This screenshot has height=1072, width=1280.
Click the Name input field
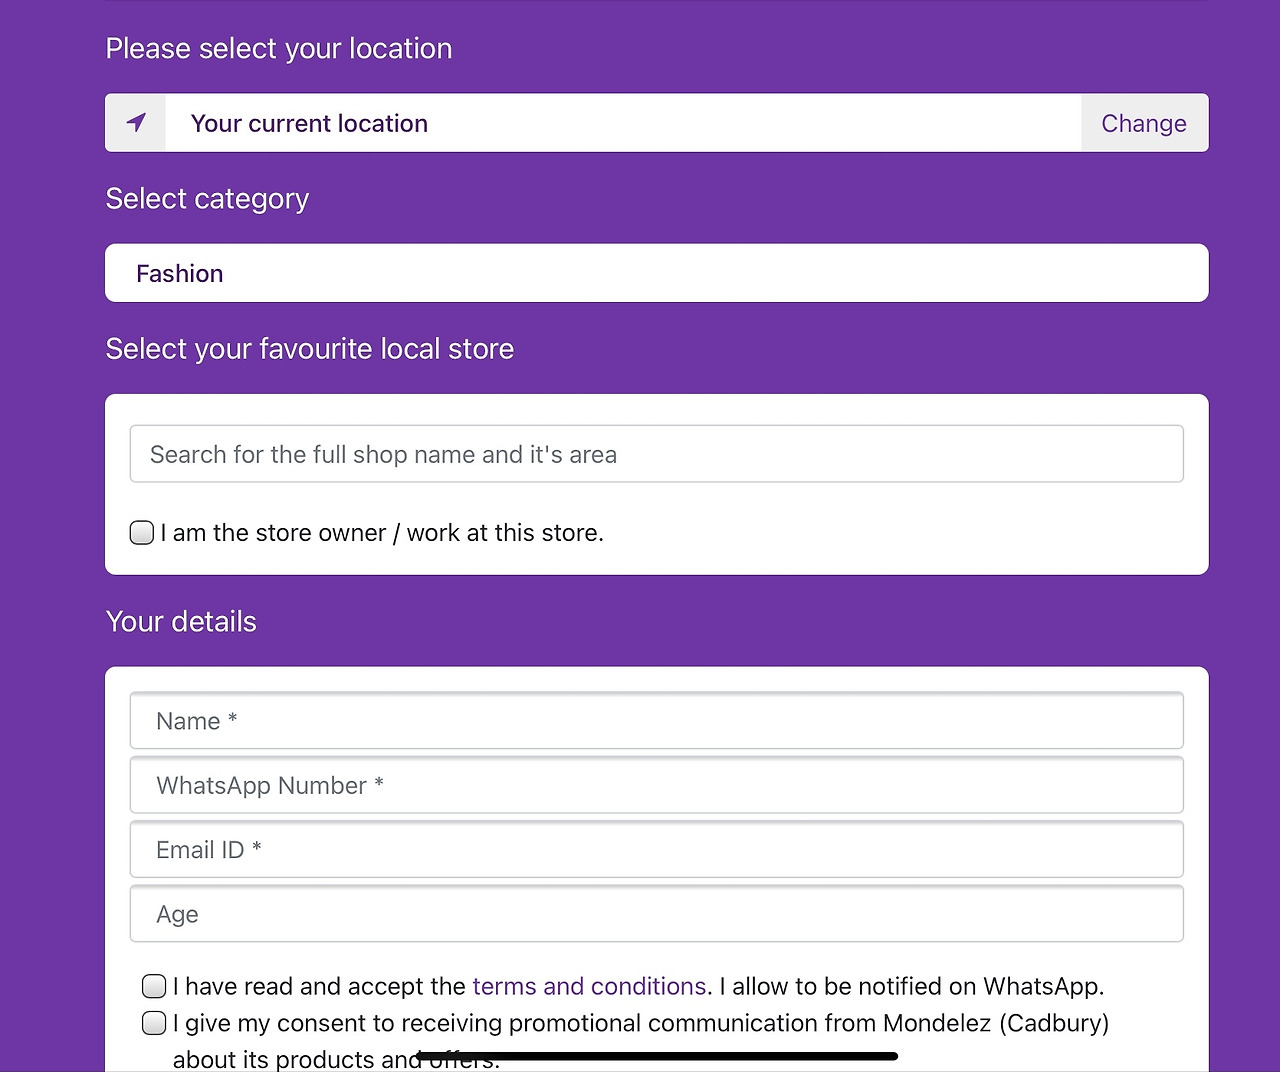[656, 721]
